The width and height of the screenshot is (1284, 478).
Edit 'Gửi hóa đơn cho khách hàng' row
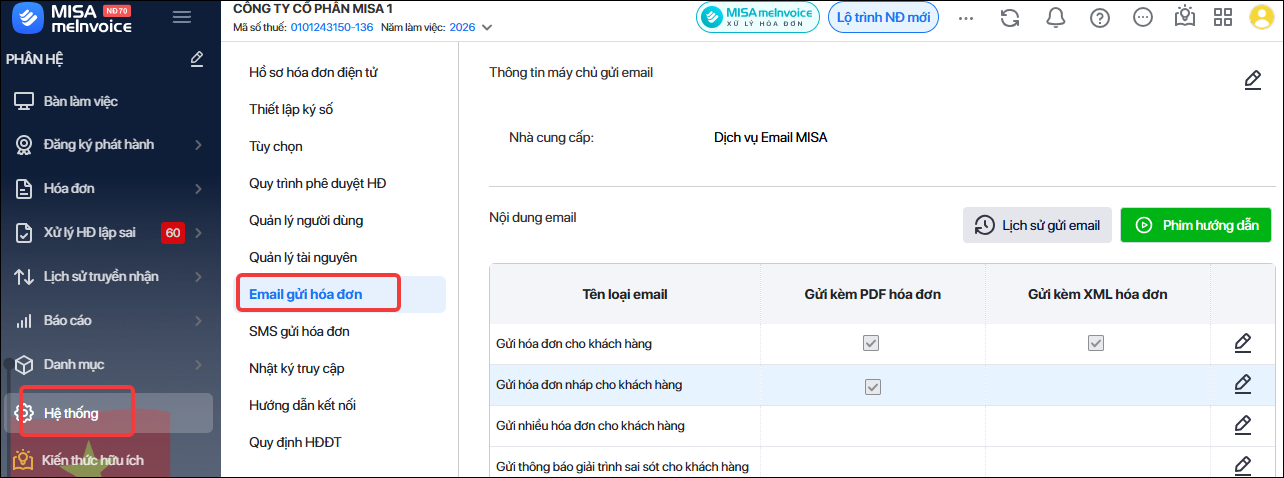pyautogui.click(x=1242, y=344)
